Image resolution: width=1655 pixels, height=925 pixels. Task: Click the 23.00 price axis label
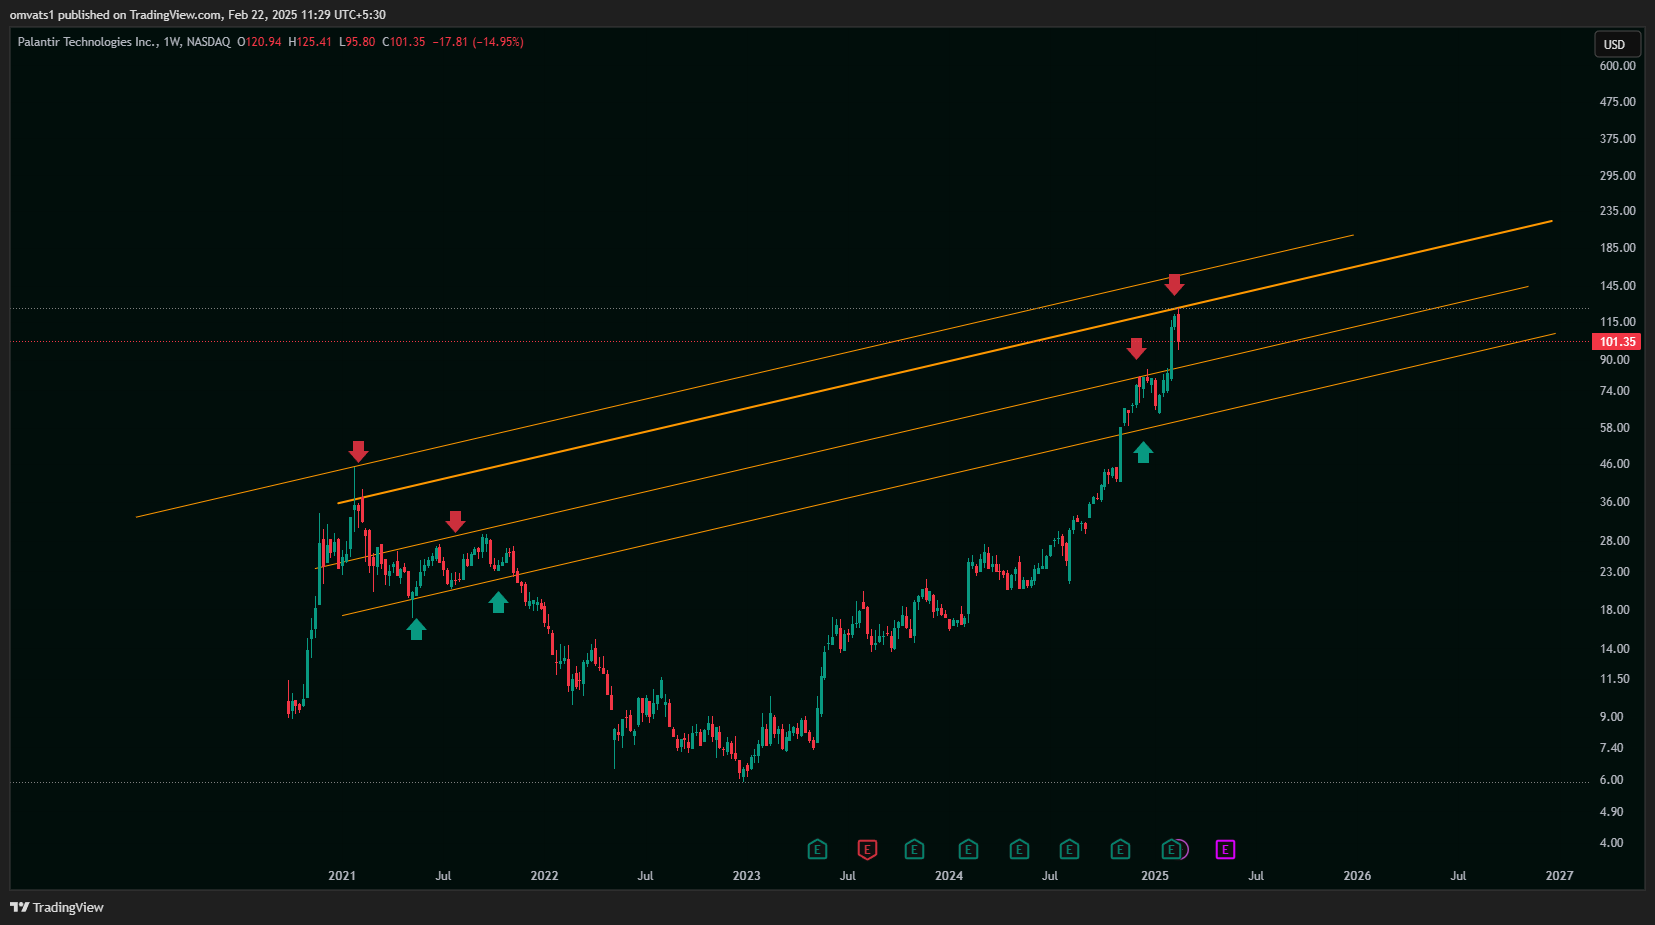(1614, 572)
